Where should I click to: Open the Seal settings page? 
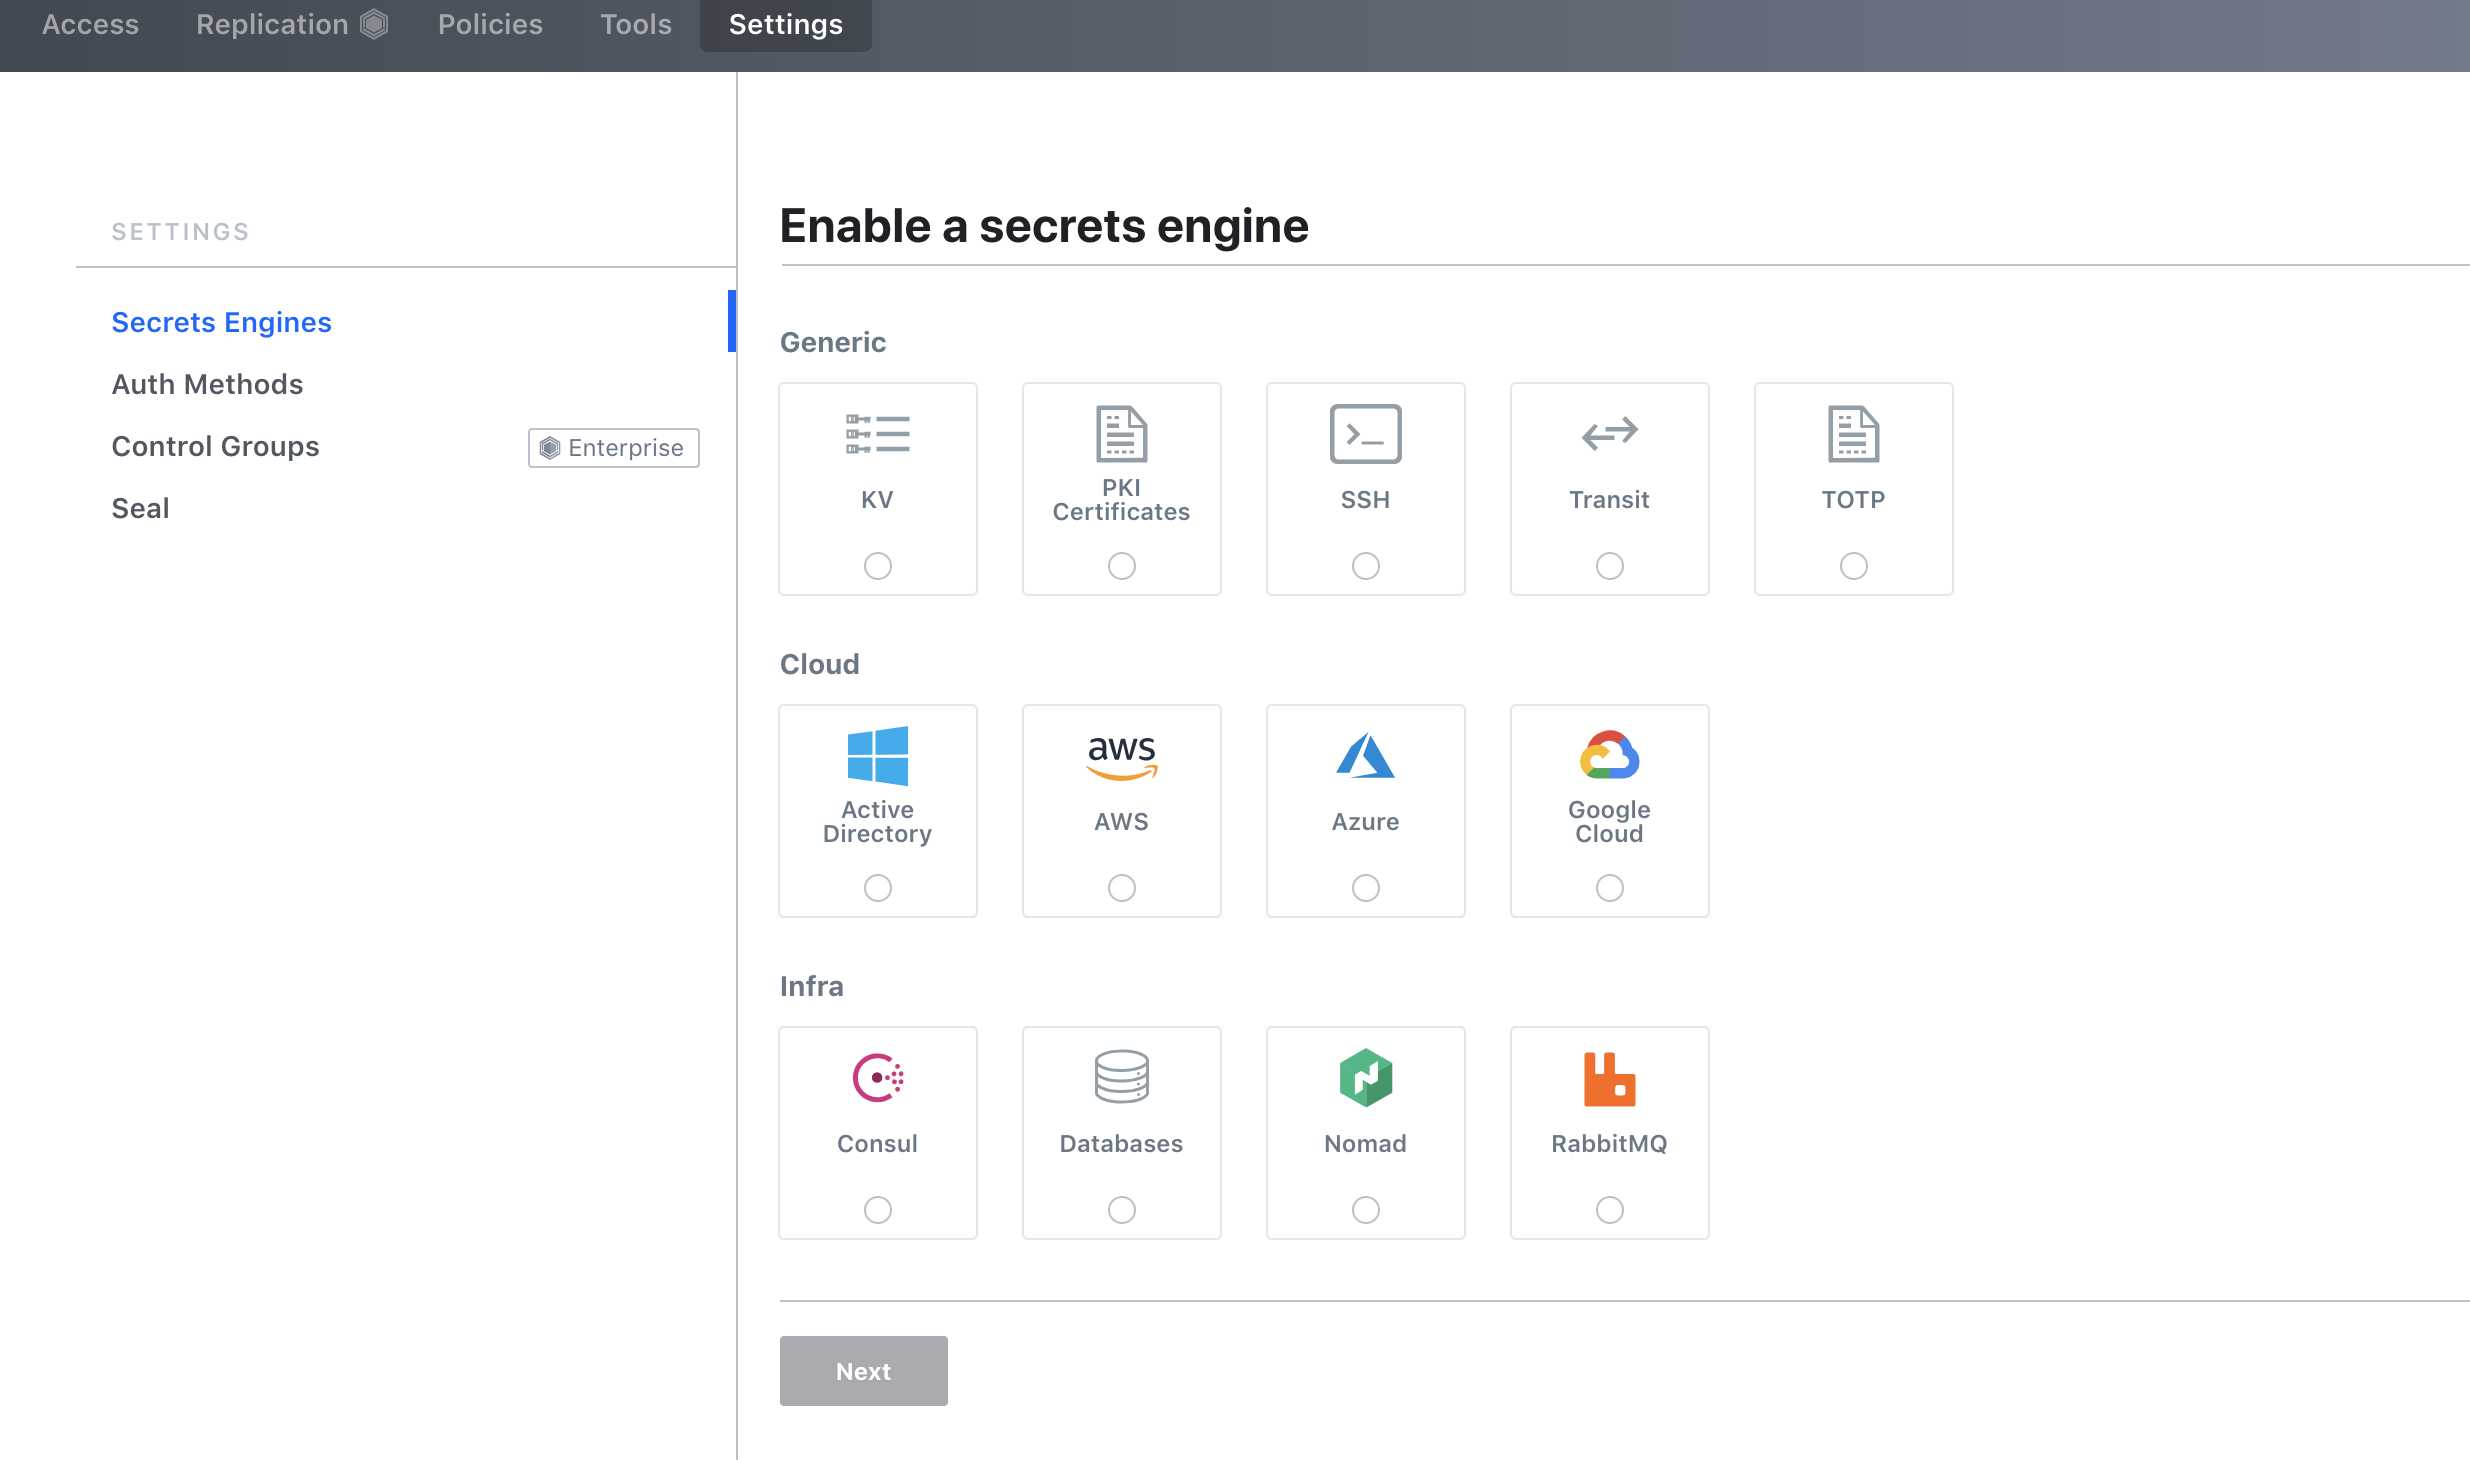[x=140, y=508]
